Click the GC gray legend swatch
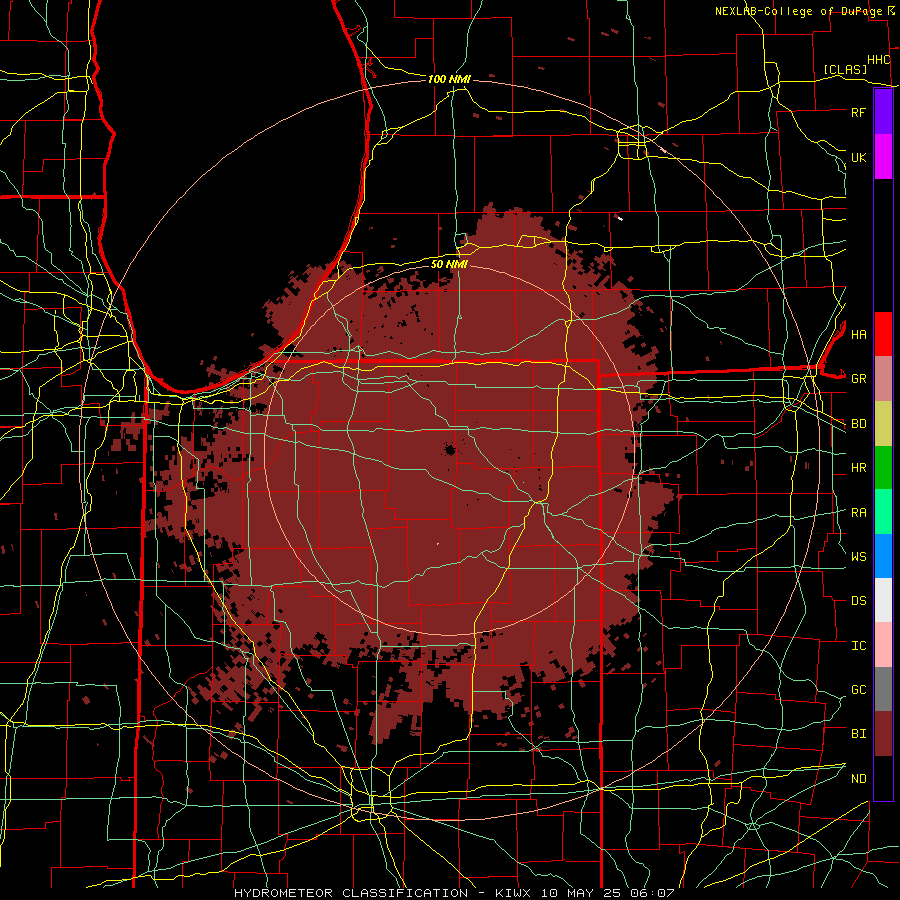The width and height of the screenshot is (900, 900). coord(883,689)
